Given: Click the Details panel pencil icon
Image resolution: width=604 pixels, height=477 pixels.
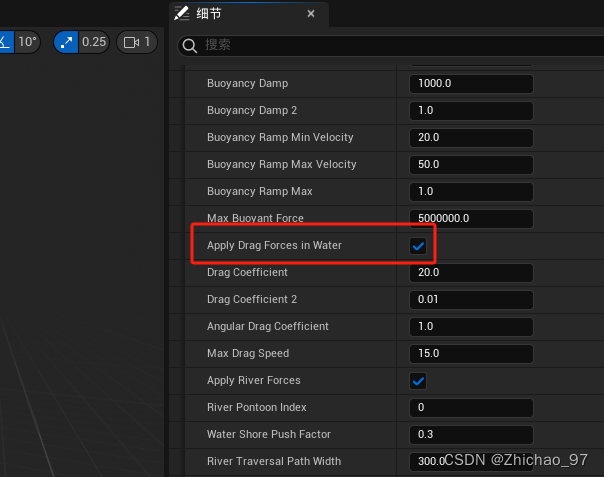Looking at the screenshot, I should (181, 13).
